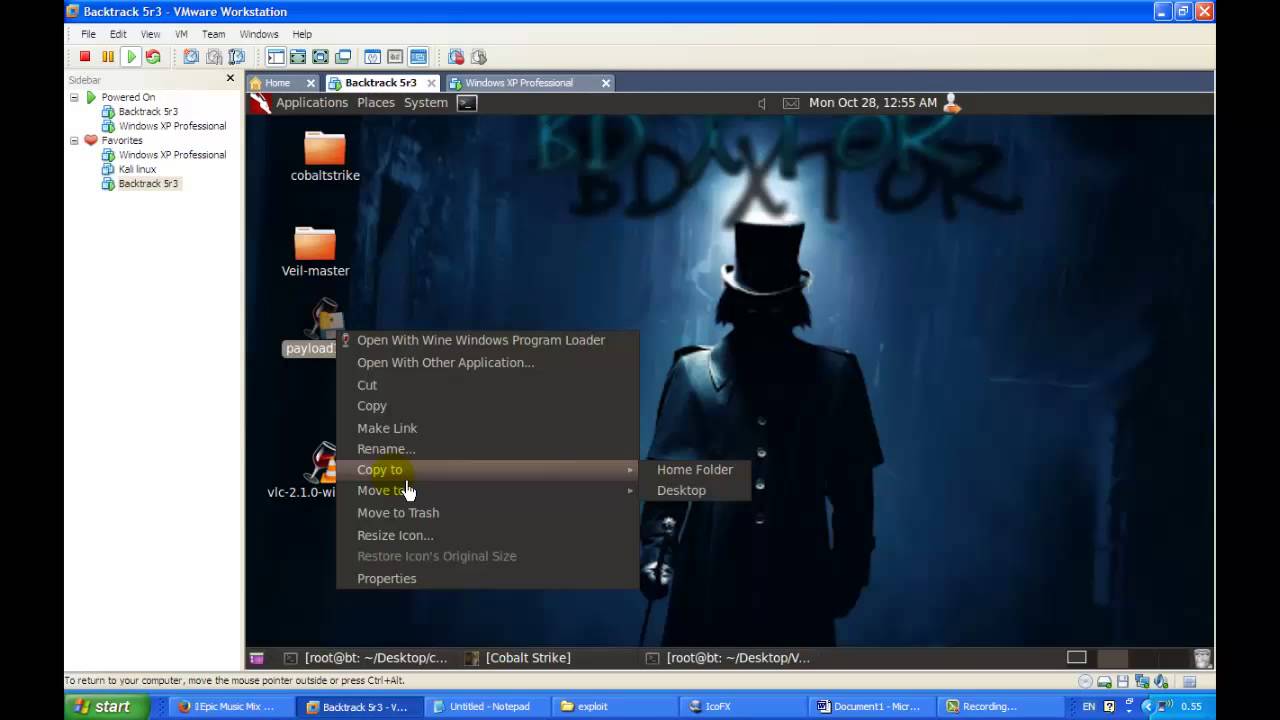Open the Windows menu

[259, 34]
